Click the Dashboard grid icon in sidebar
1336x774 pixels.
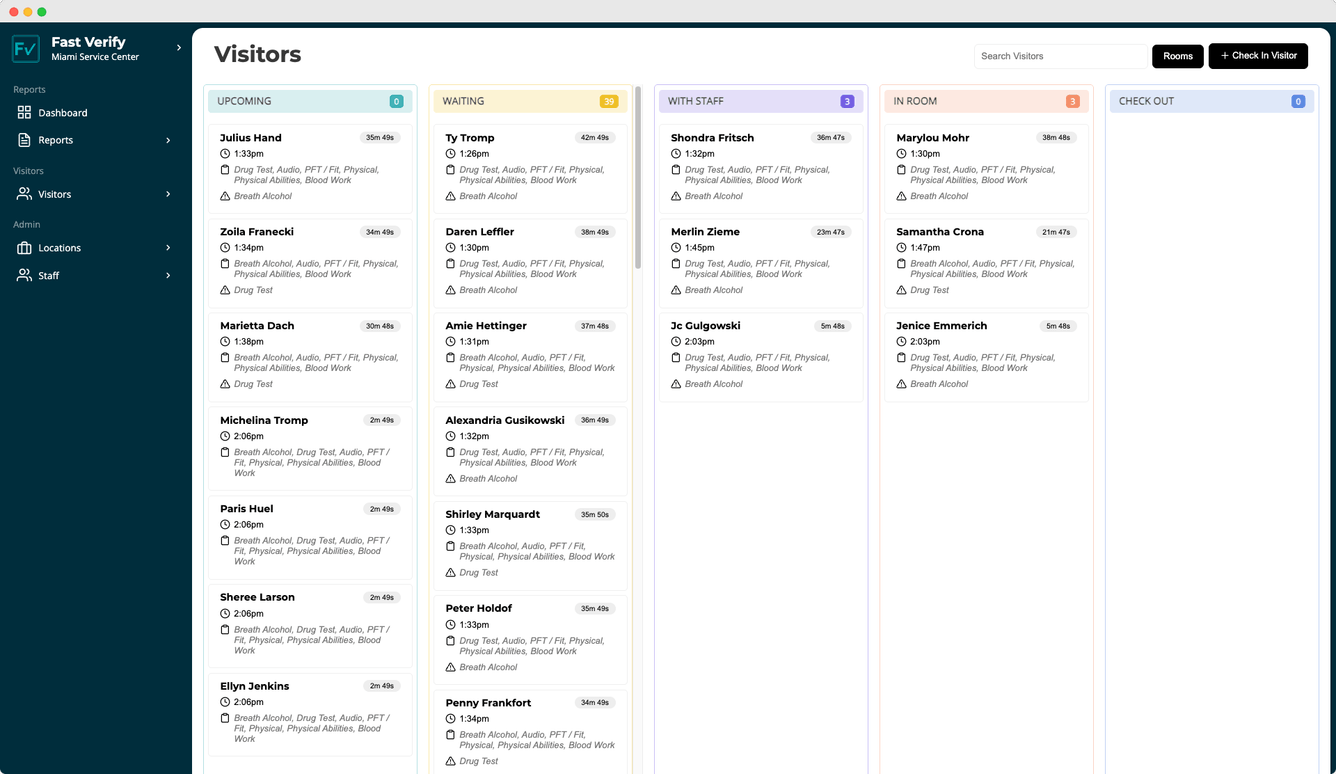(24, 113)
